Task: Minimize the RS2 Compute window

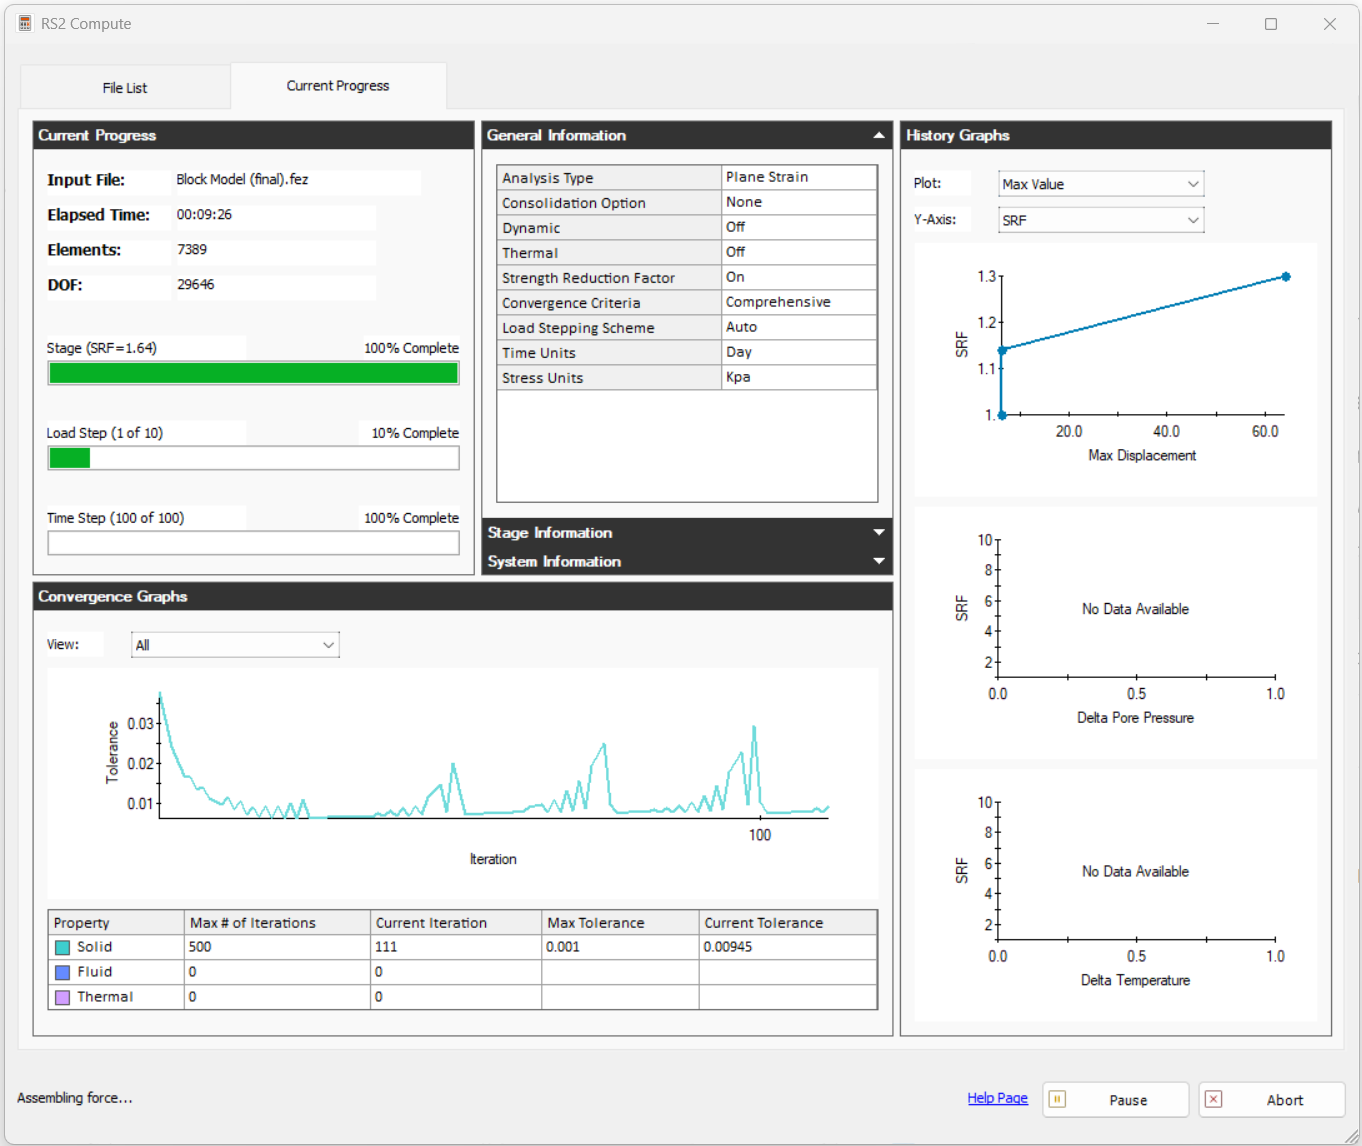Action: [1213, 24]
